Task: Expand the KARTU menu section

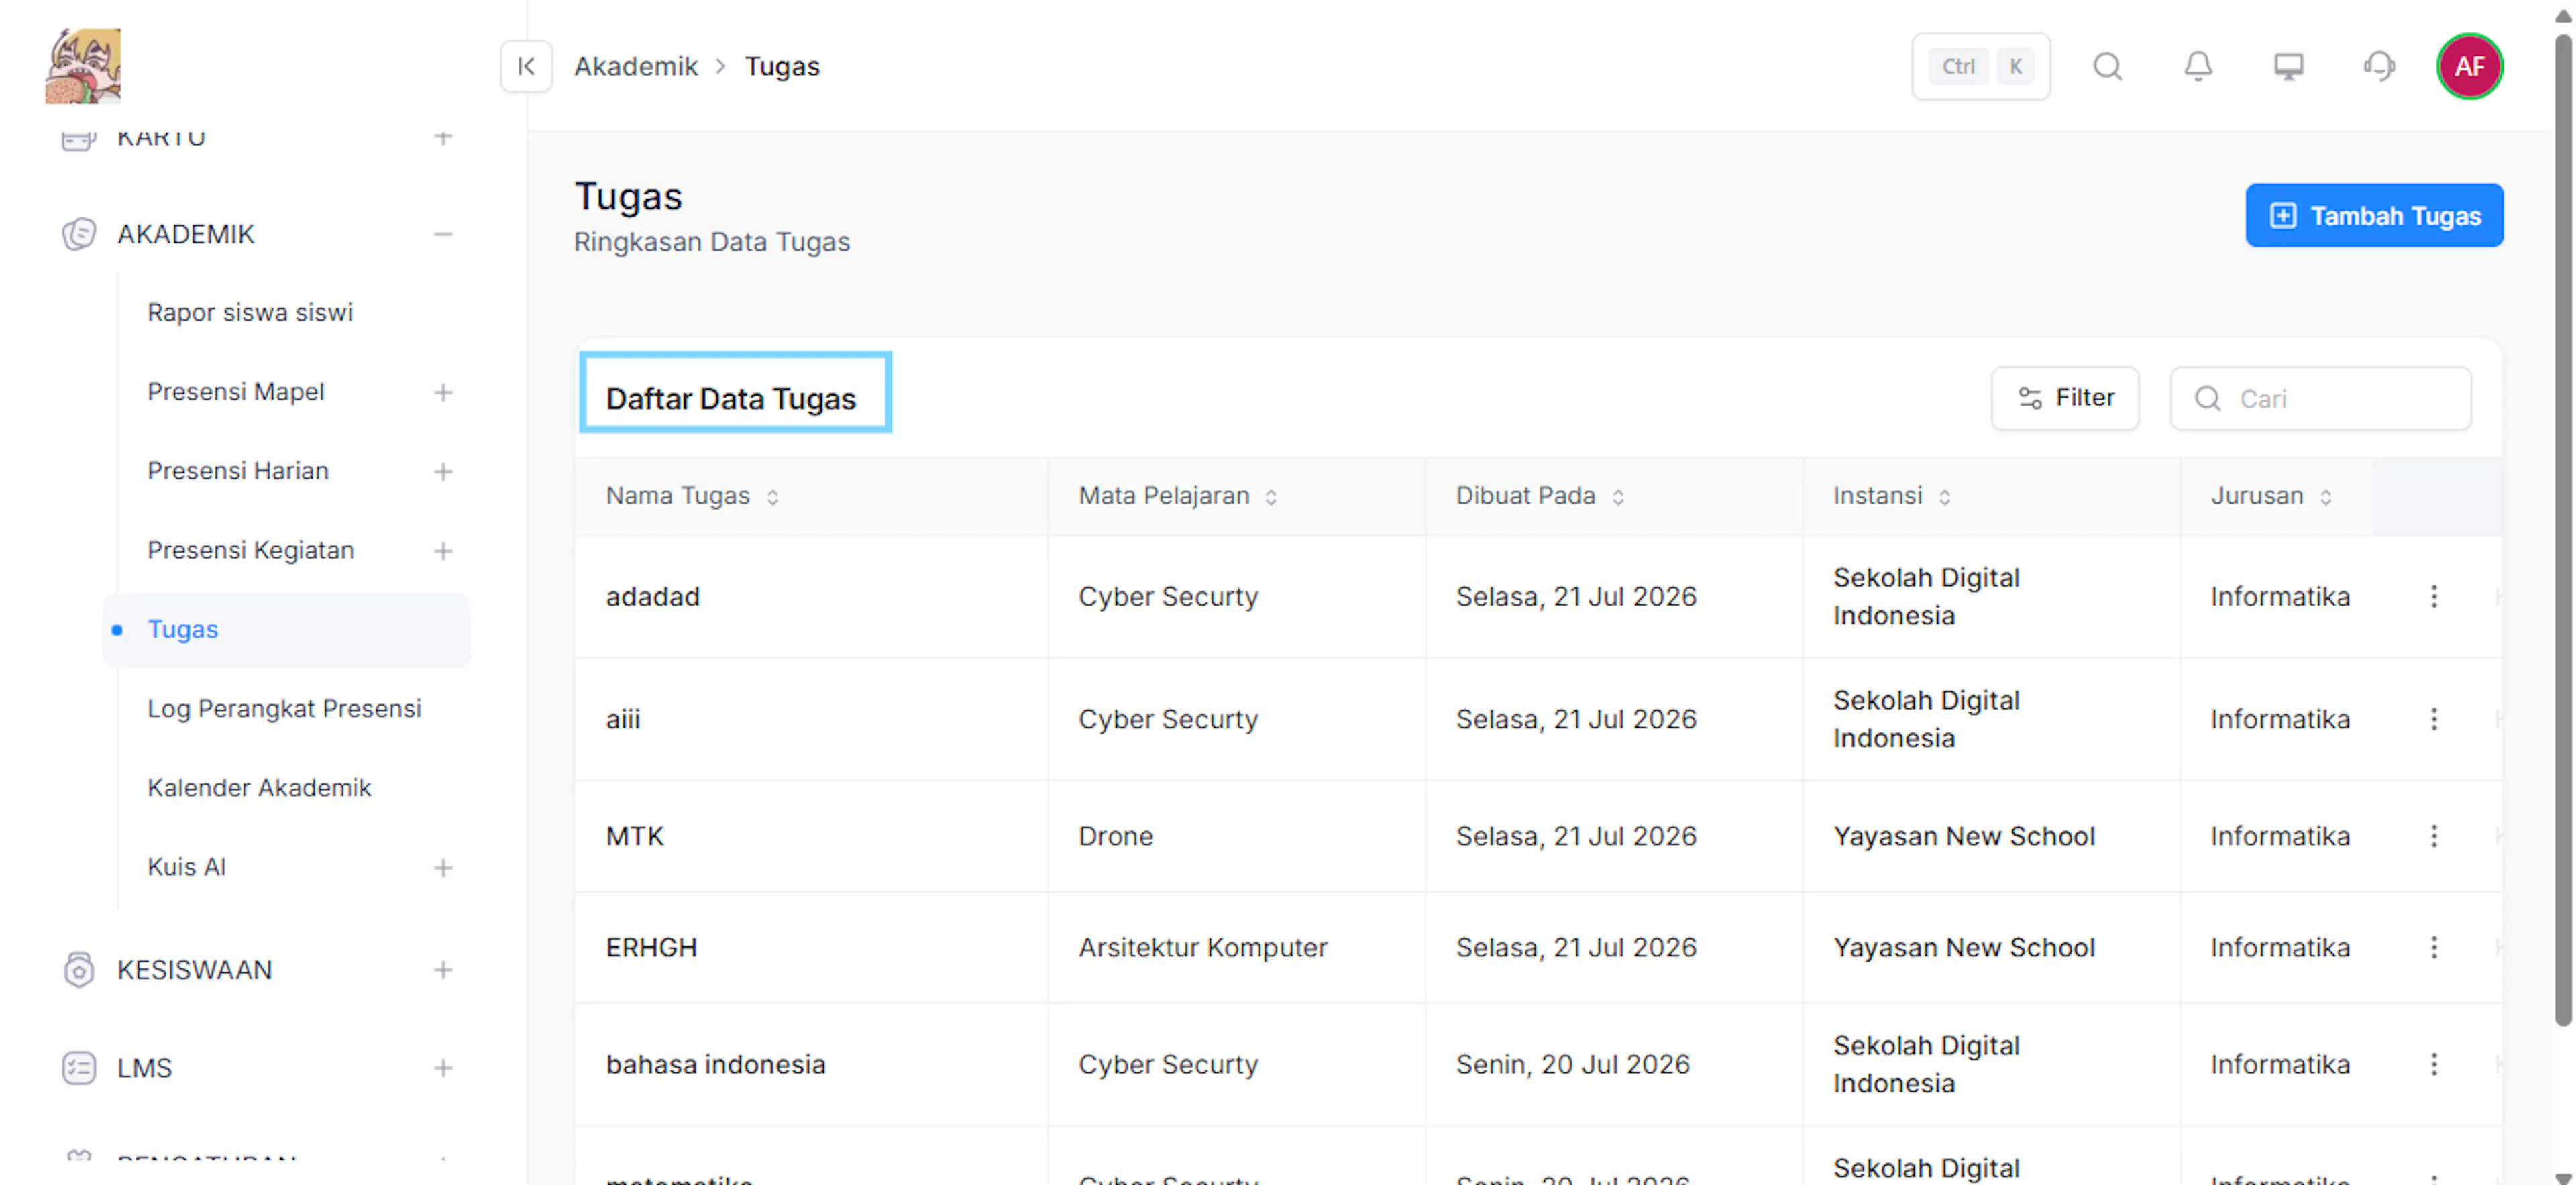Action: 443,137
